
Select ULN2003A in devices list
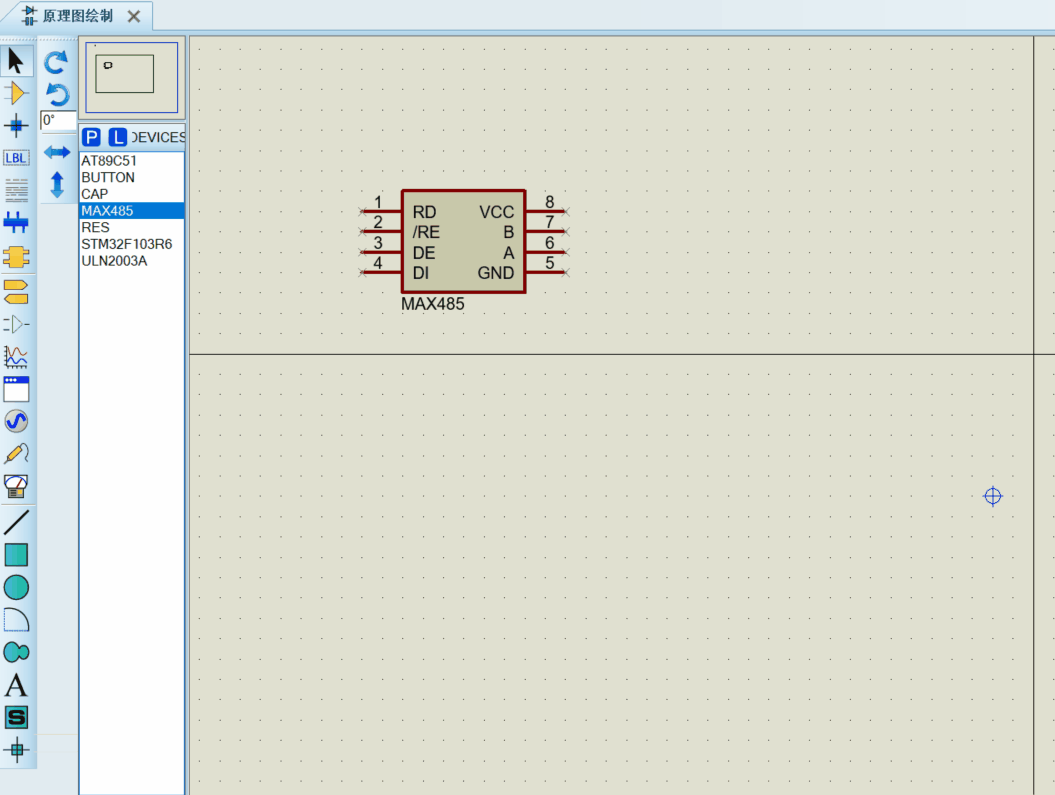(132, 261)
